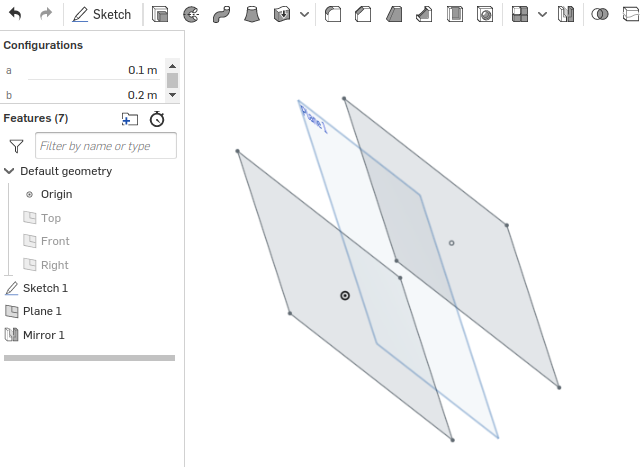Viewport: 642px width, 467px height.
Task: Click the feature filter funnel icon
Action: tap(16, 146)
